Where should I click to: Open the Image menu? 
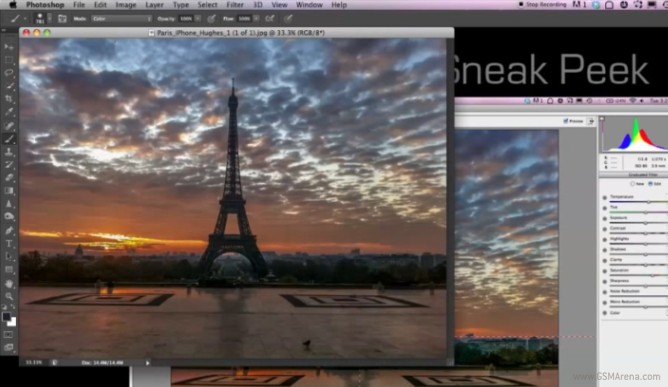click(126, 5)
